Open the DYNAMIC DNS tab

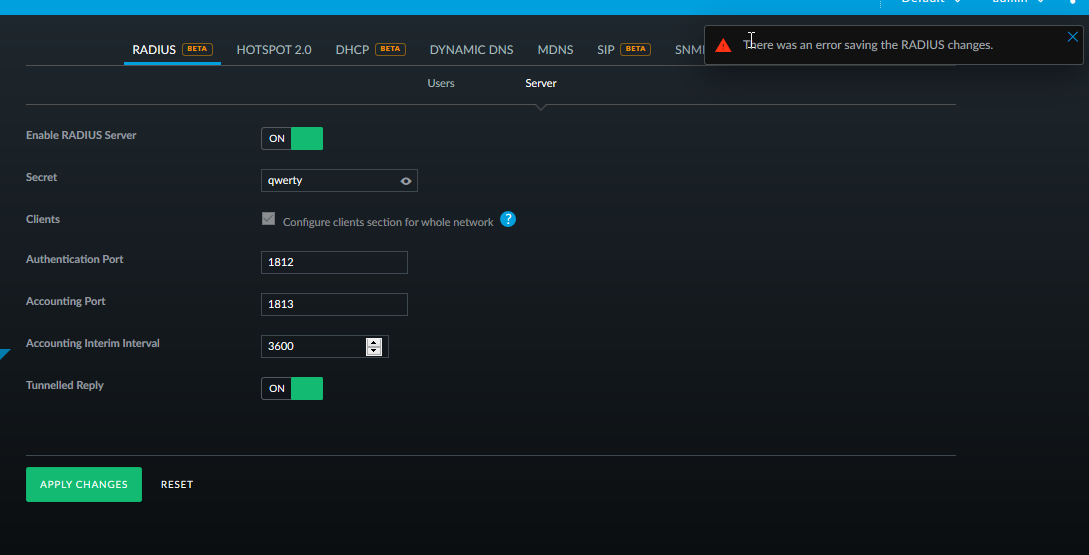[471, 49]
